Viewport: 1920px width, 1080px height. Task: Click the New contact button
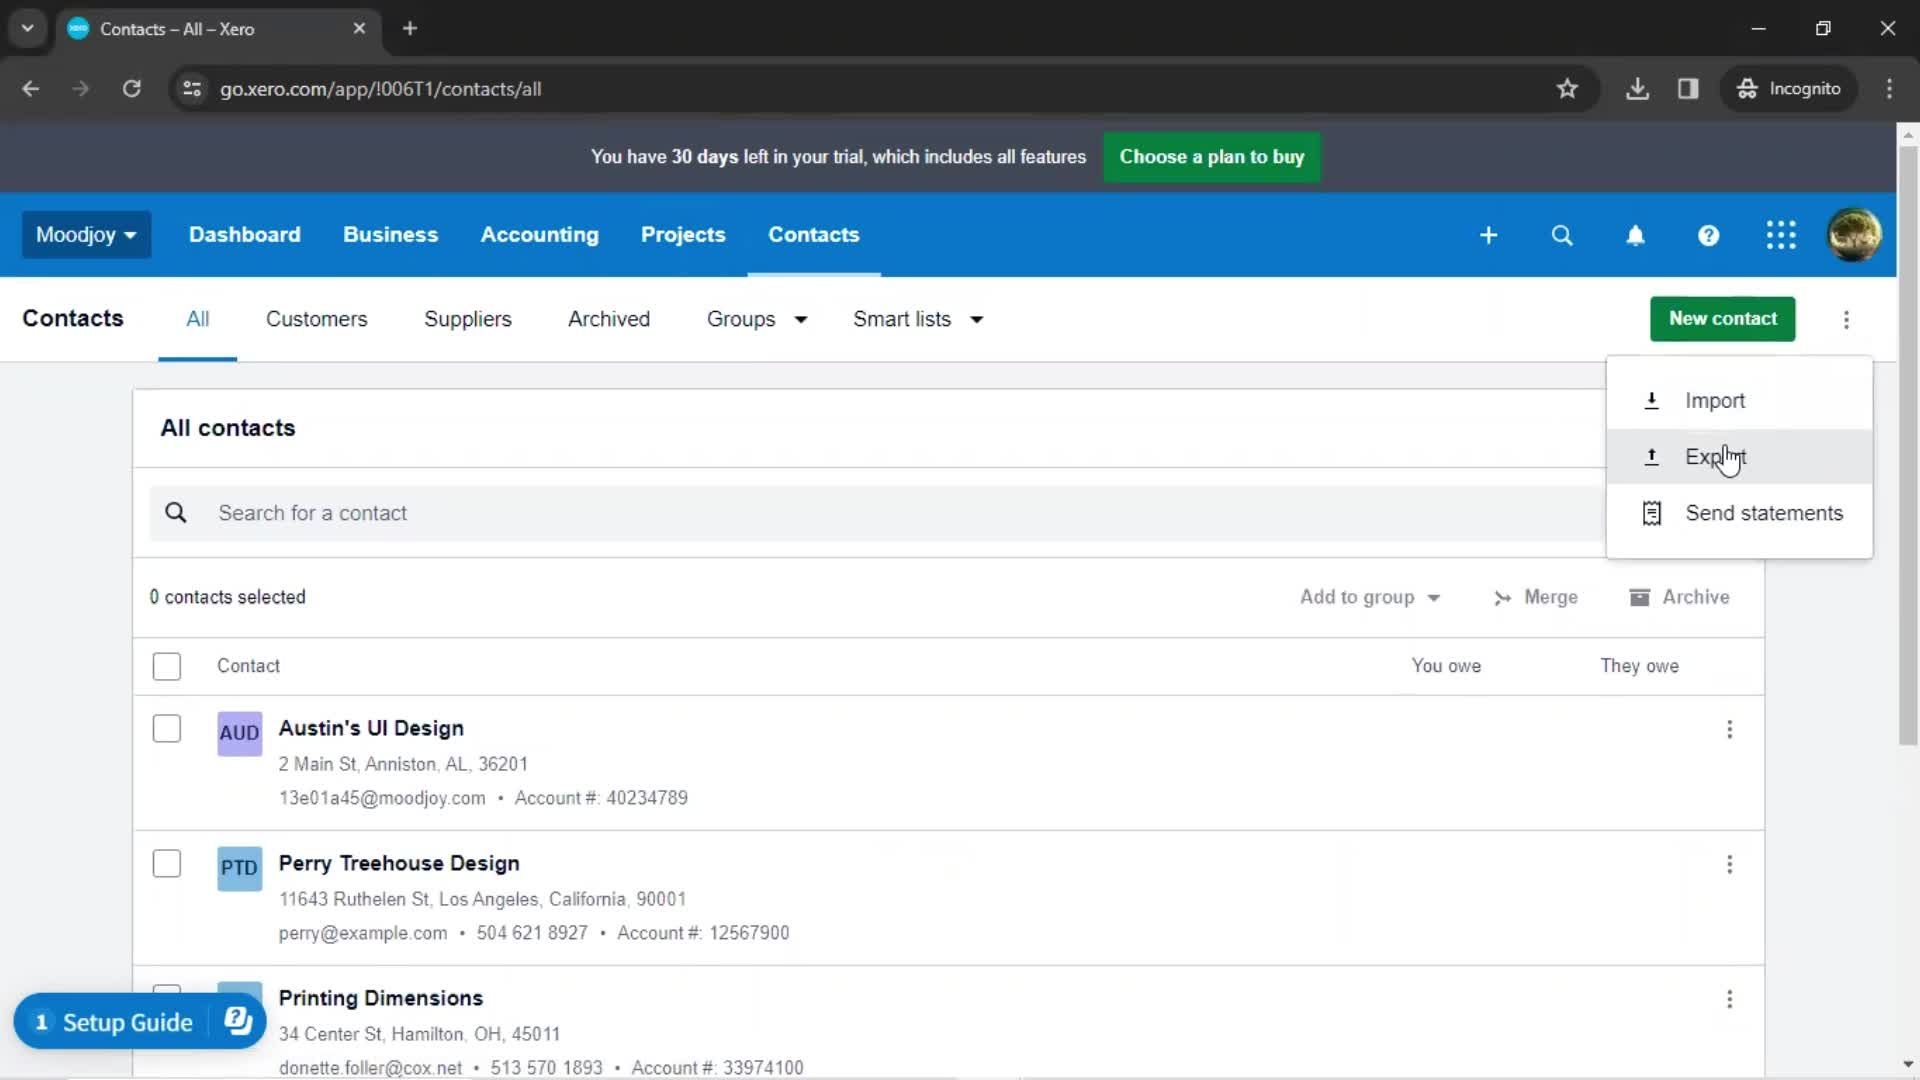pos(1722,319)
